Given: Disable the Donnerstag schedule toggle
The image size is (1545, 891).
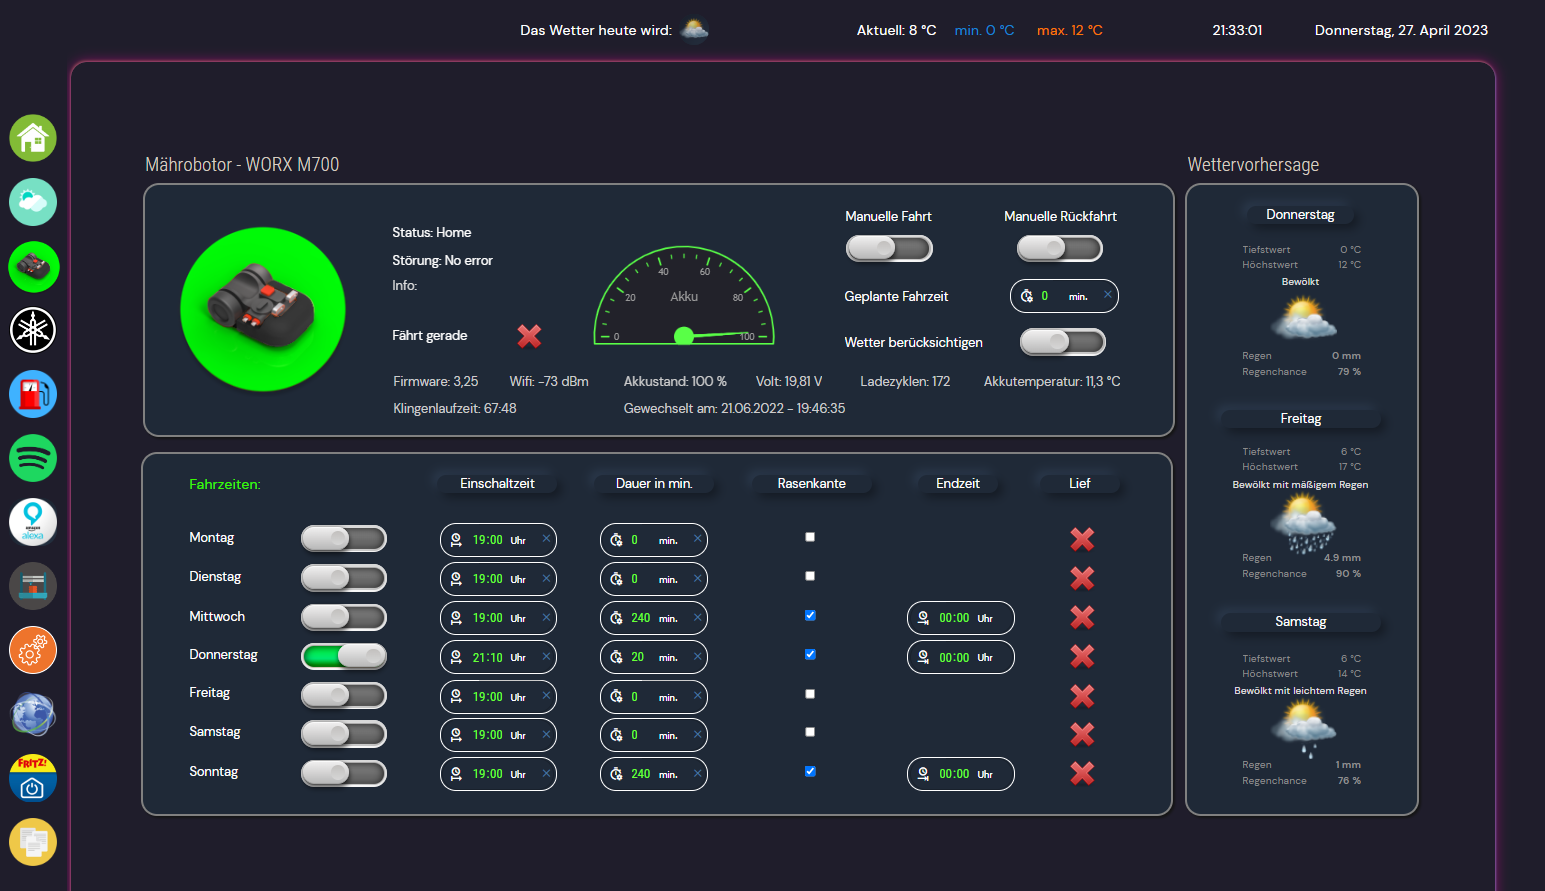Looking at the screenshot, I should pyautogui.click(x=344, y=656).
